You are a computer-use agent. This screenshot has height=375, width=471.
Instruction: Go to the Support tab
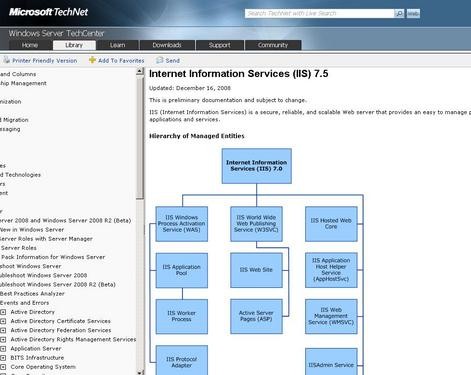point(220,45)
